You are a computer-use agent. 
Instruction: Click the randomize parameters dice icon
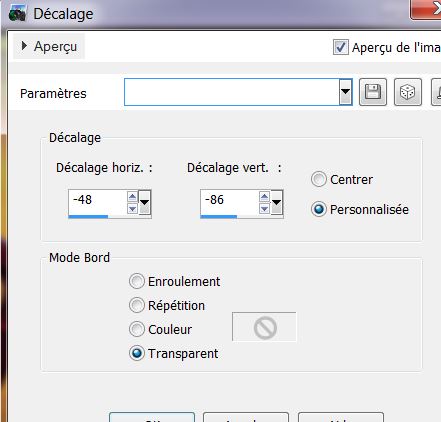coord(408,92)
